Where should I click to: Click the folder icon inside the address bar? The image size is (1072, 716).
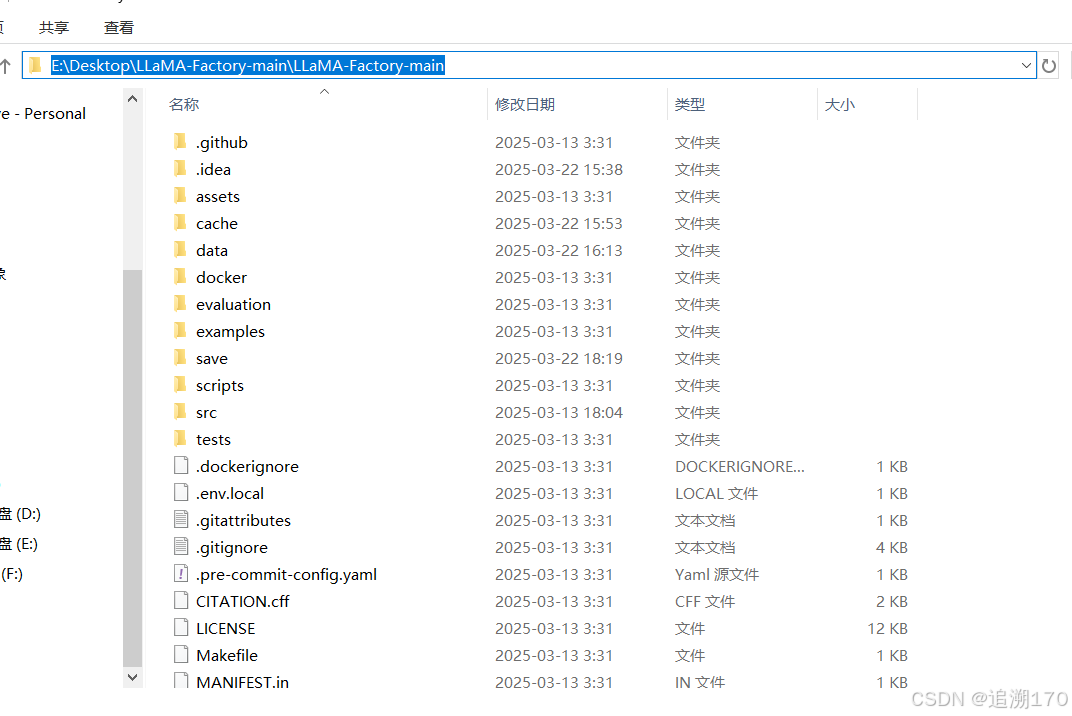pos(36,66)
